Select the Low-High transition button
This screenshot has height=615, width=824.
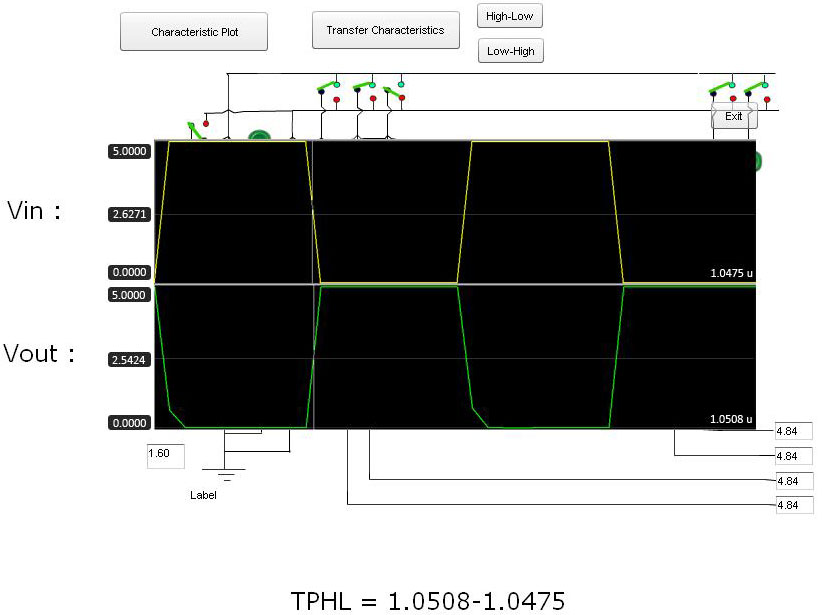(510, 51)
